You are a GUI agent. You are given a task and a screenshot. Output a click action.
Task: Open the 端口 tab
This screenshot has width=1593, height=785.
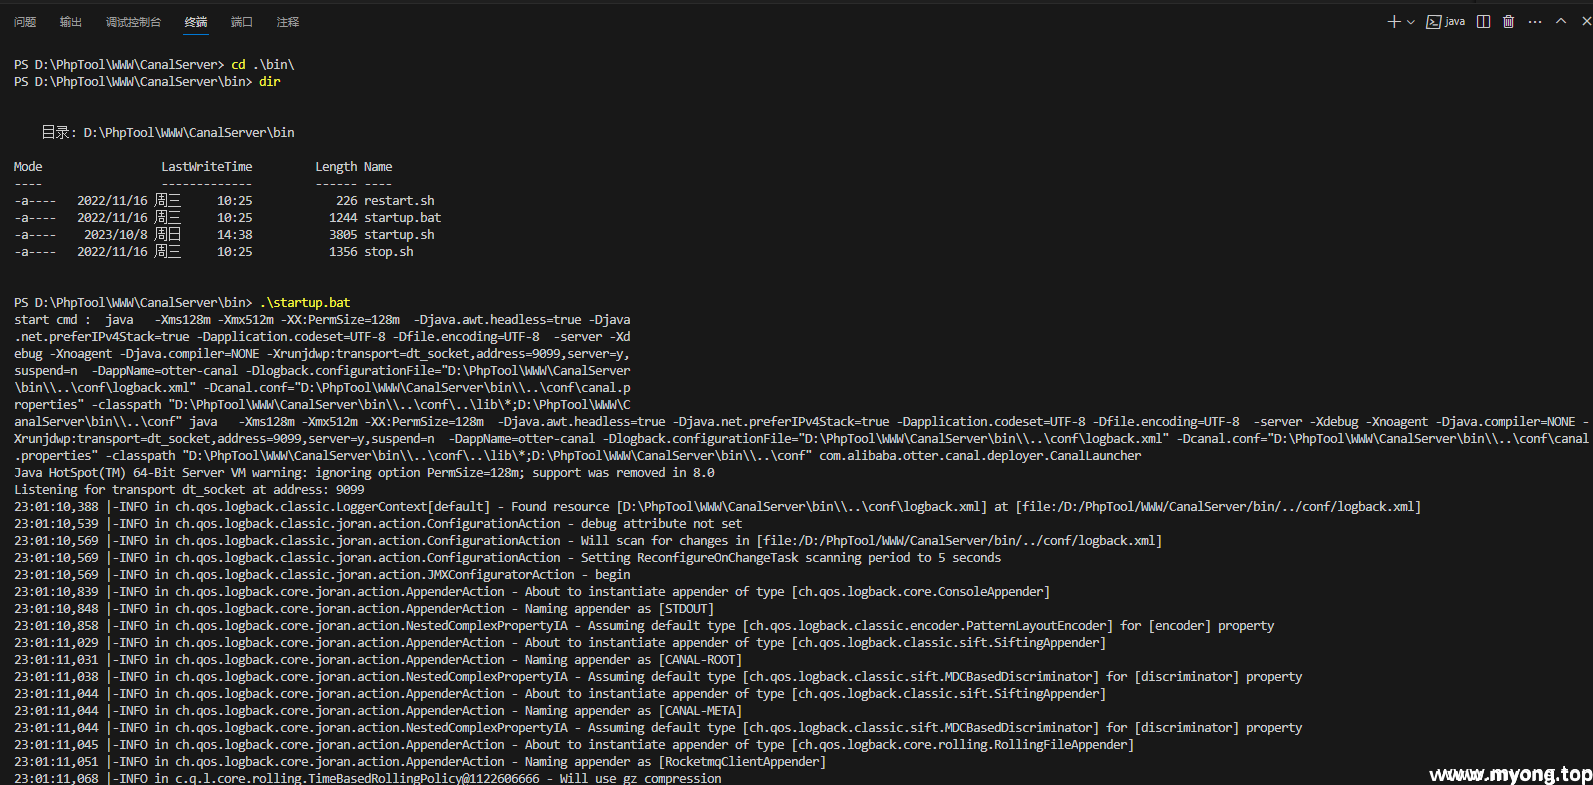click(x=242, y=21)
